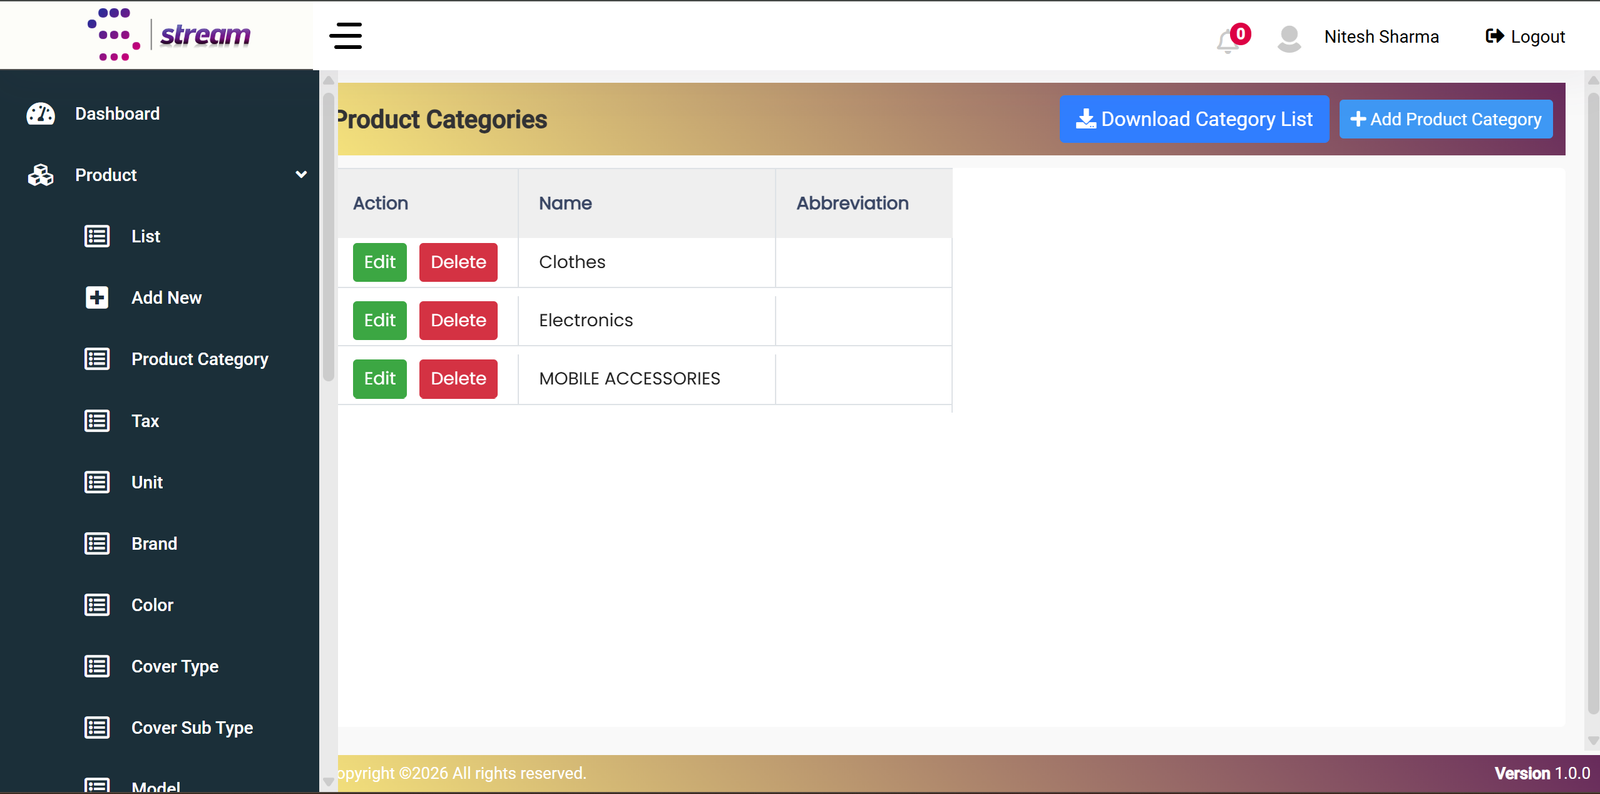Image resolution: width=1600 pixels, height=794 pixels.
Task: Add a new product category
Action: (1446, 119)
